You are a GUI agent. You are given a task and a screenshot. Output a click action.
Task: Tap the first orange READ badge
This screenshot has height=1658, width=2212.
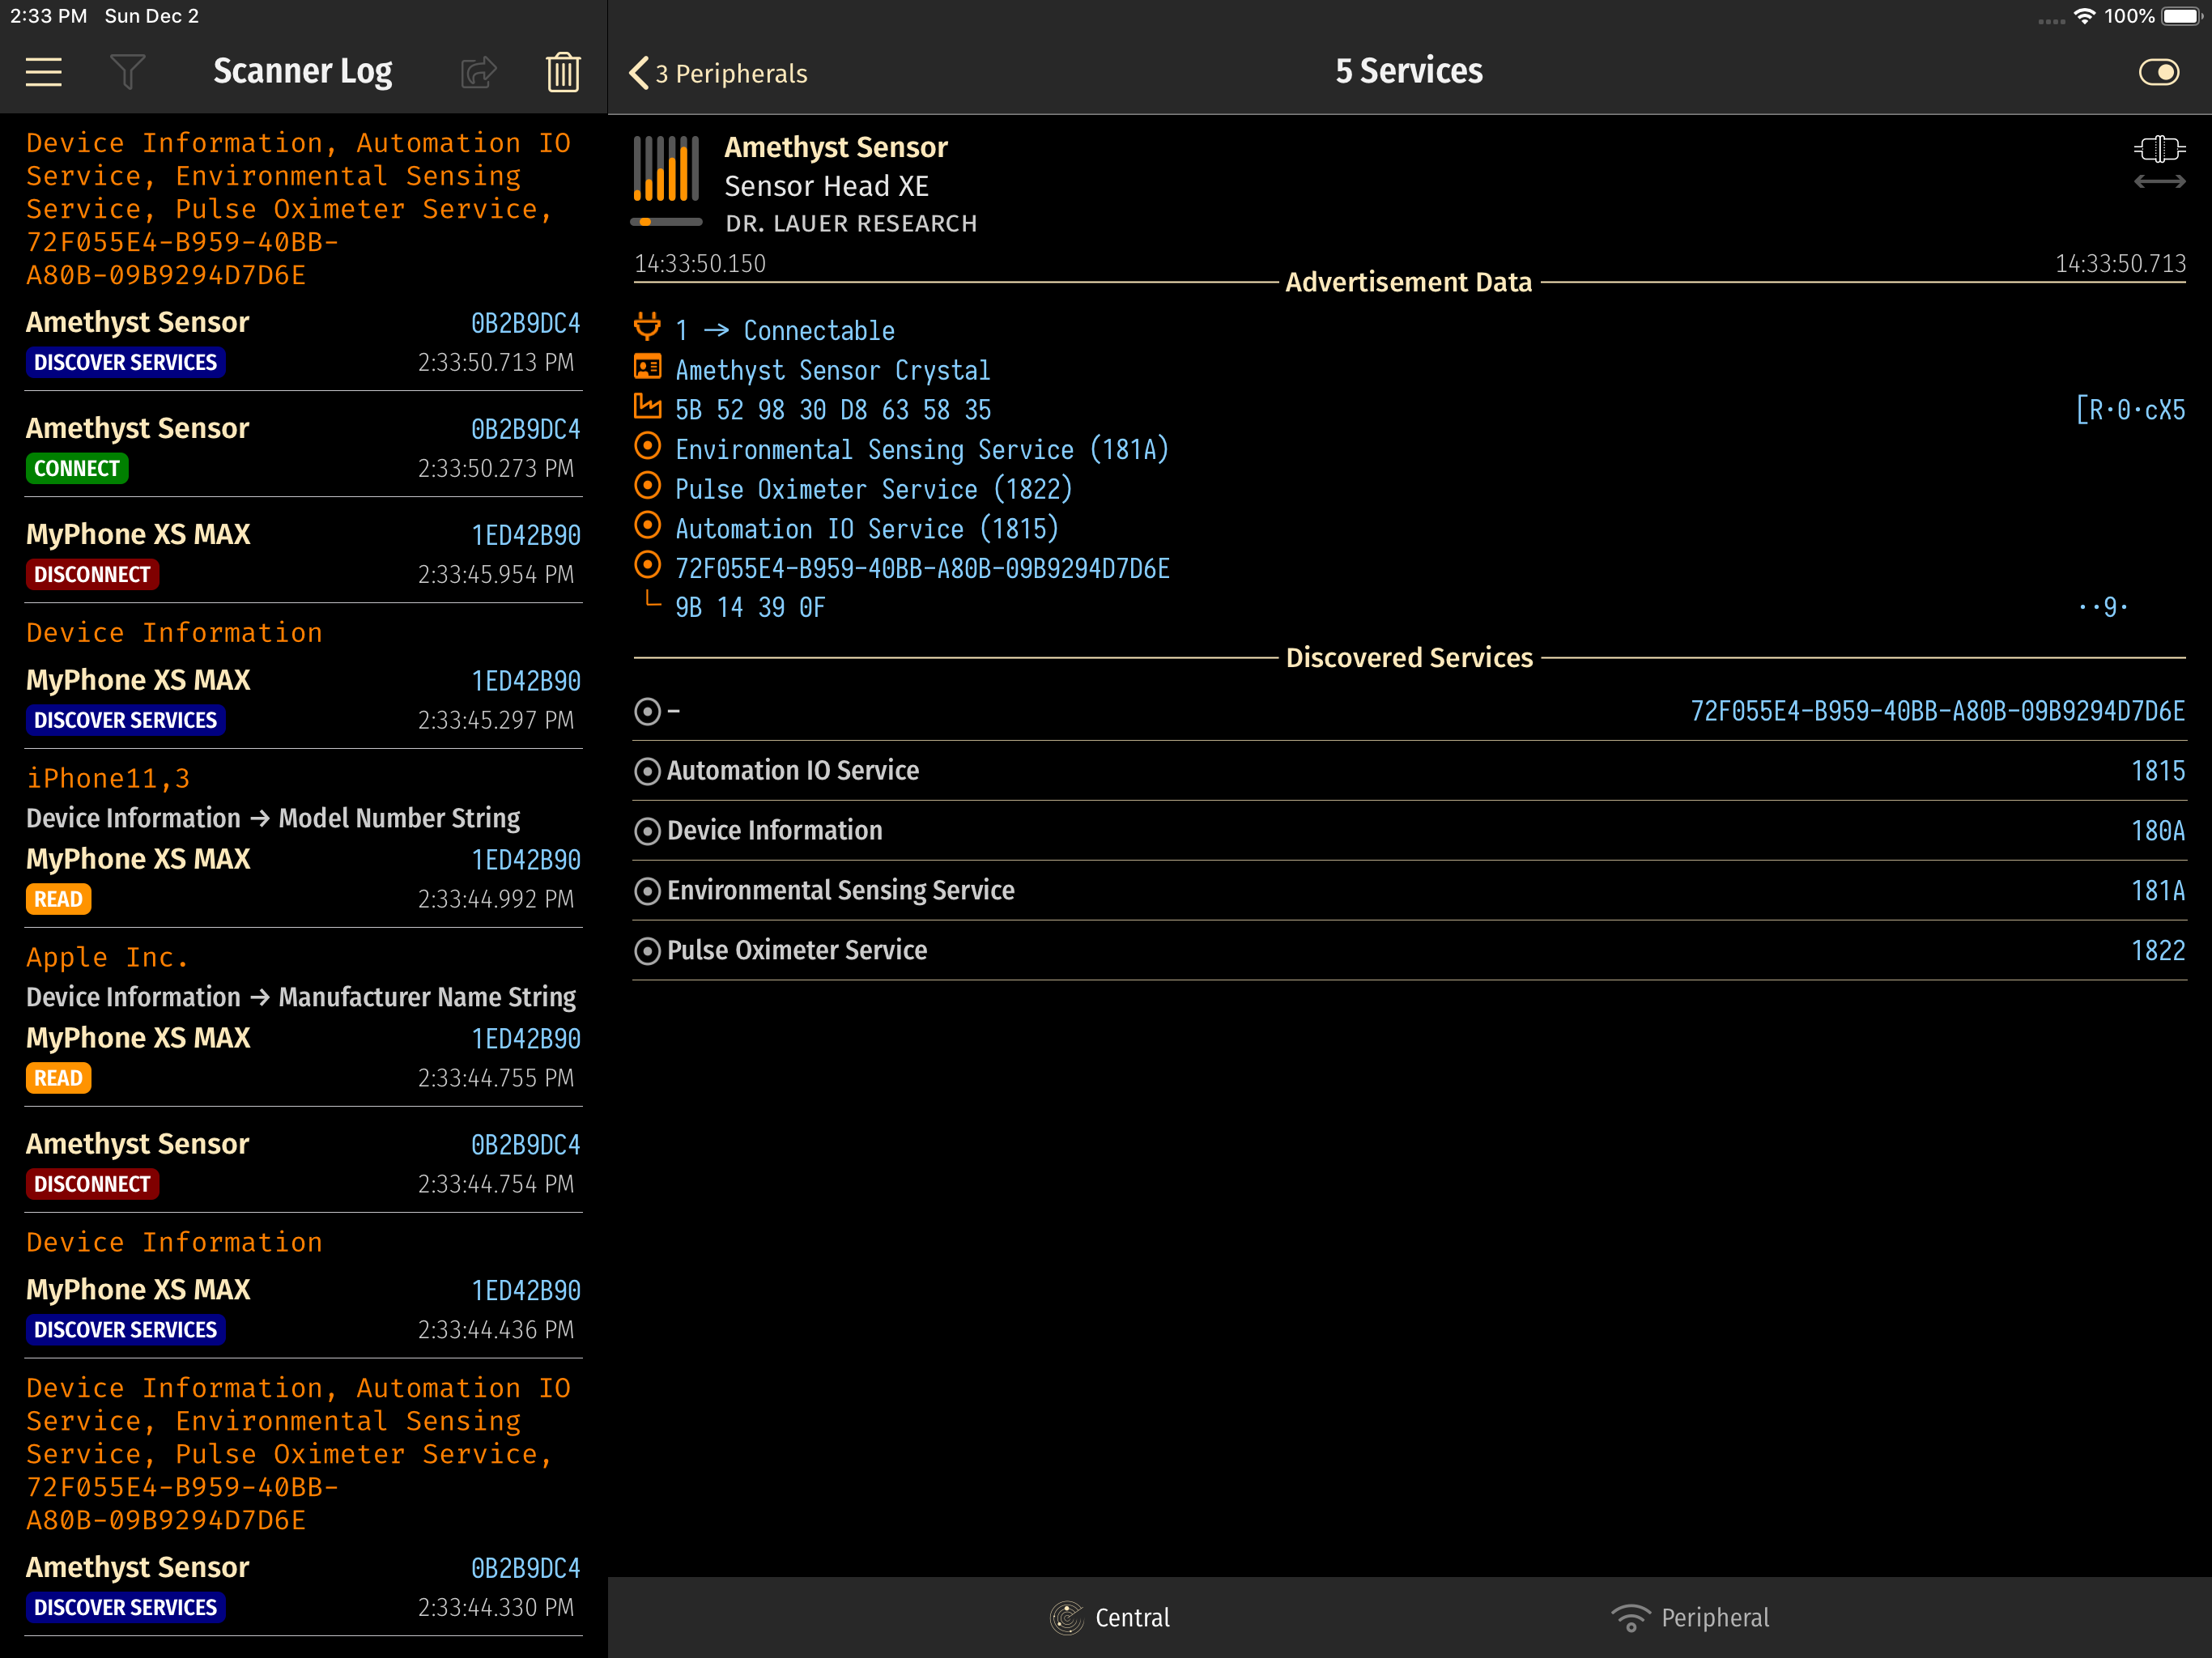point(58,899)
